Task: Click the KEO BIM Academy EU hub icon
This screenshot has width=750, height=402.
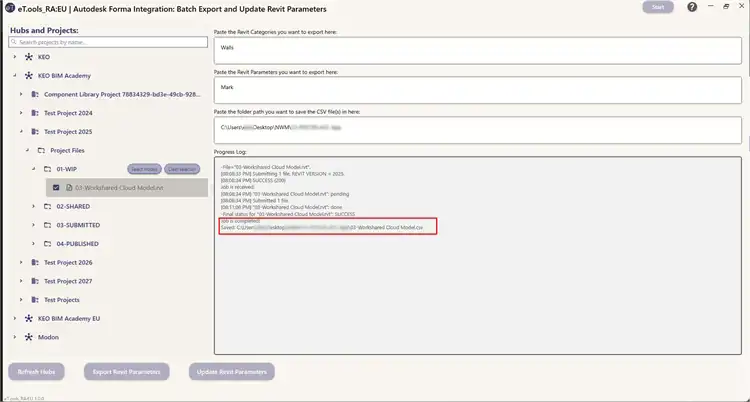Action: click(x=28, y=319)
